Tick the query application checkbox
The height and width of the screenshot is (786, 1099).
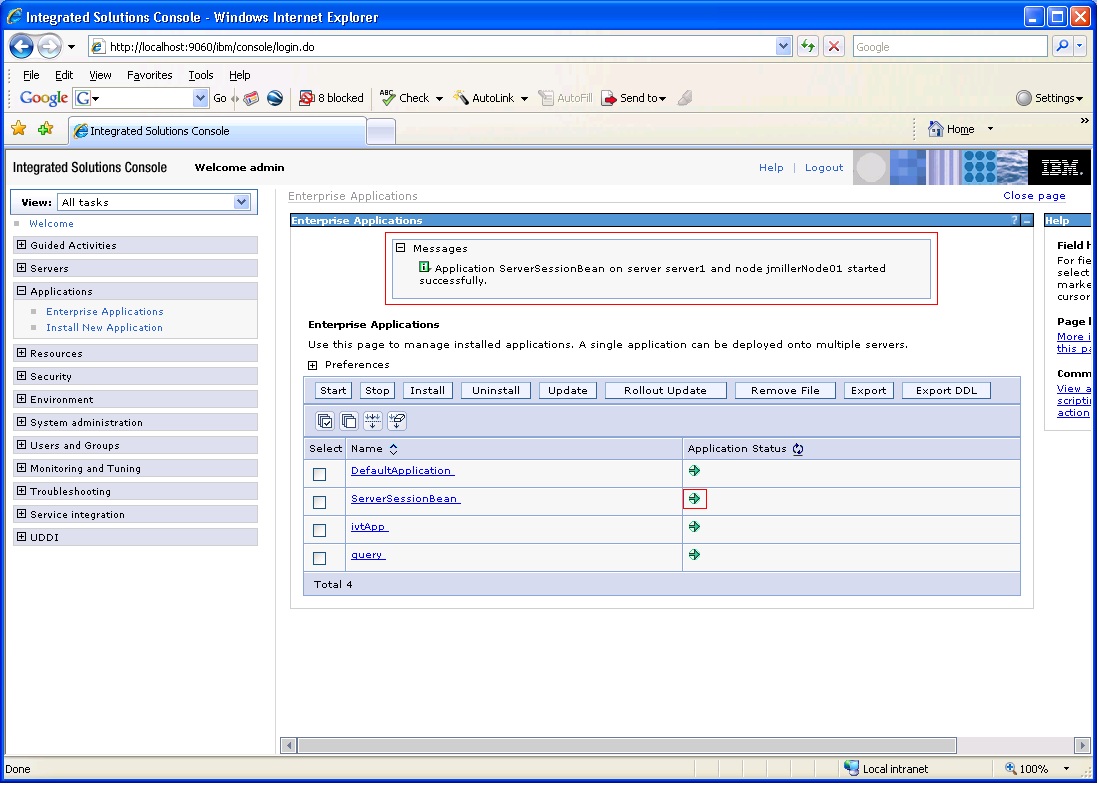(x=320, y=558)
